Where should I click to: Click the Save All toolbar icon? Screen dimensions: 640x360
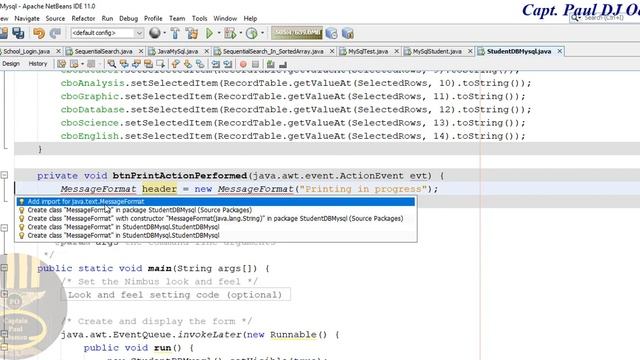(x=18, y=33)
